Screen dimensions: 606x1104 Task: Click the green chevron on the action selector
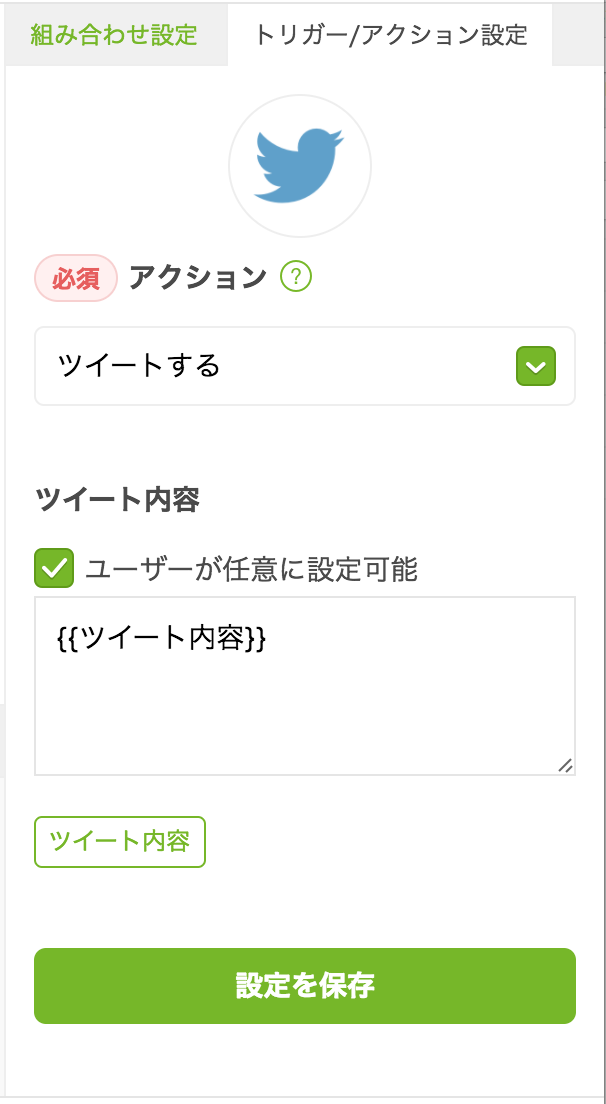535,366
